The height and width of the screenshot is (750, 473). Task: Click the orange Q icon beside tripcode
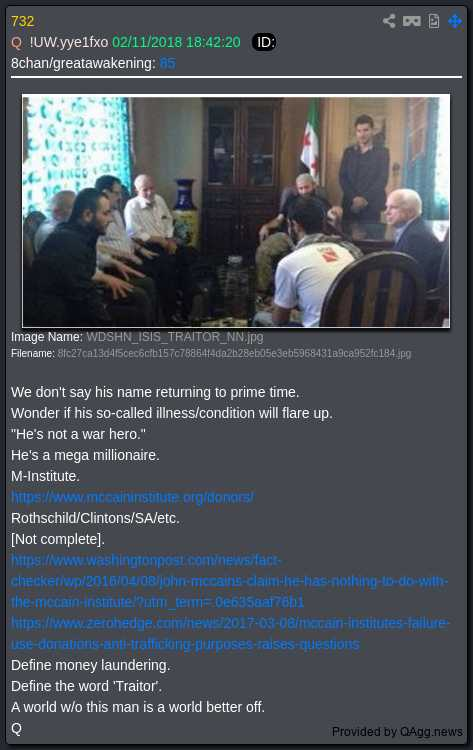pyautogui.click(x=16, y=43)
